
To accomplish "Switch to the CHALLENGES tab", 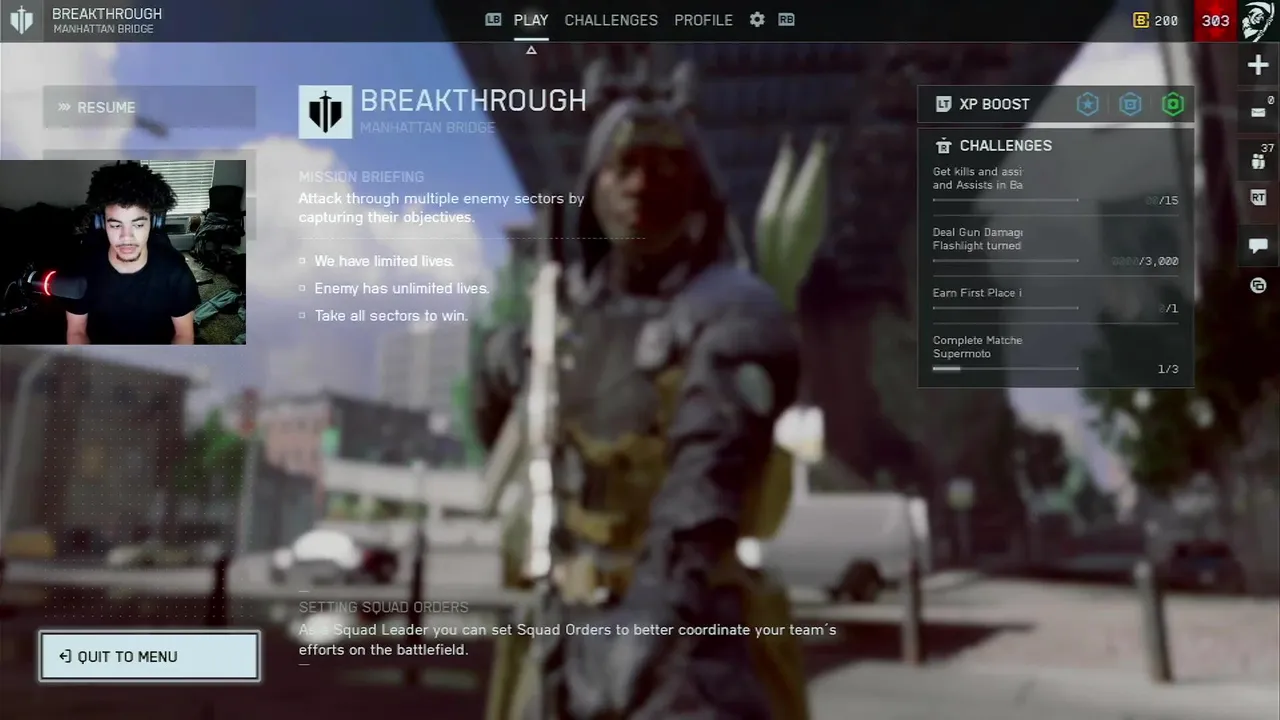I will tap(611, 20).
